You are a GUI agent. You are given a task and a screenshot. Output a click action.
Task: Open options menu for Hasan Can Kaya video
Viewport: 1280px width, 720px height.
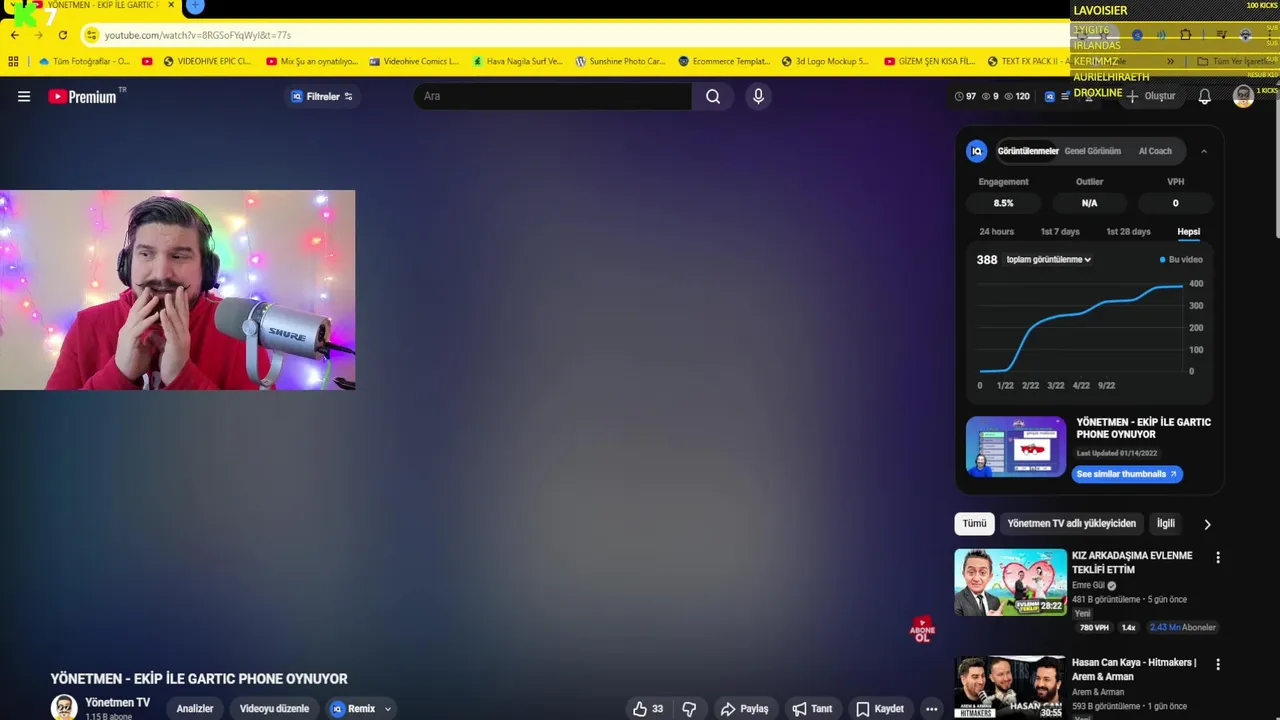coord(1217,664)
